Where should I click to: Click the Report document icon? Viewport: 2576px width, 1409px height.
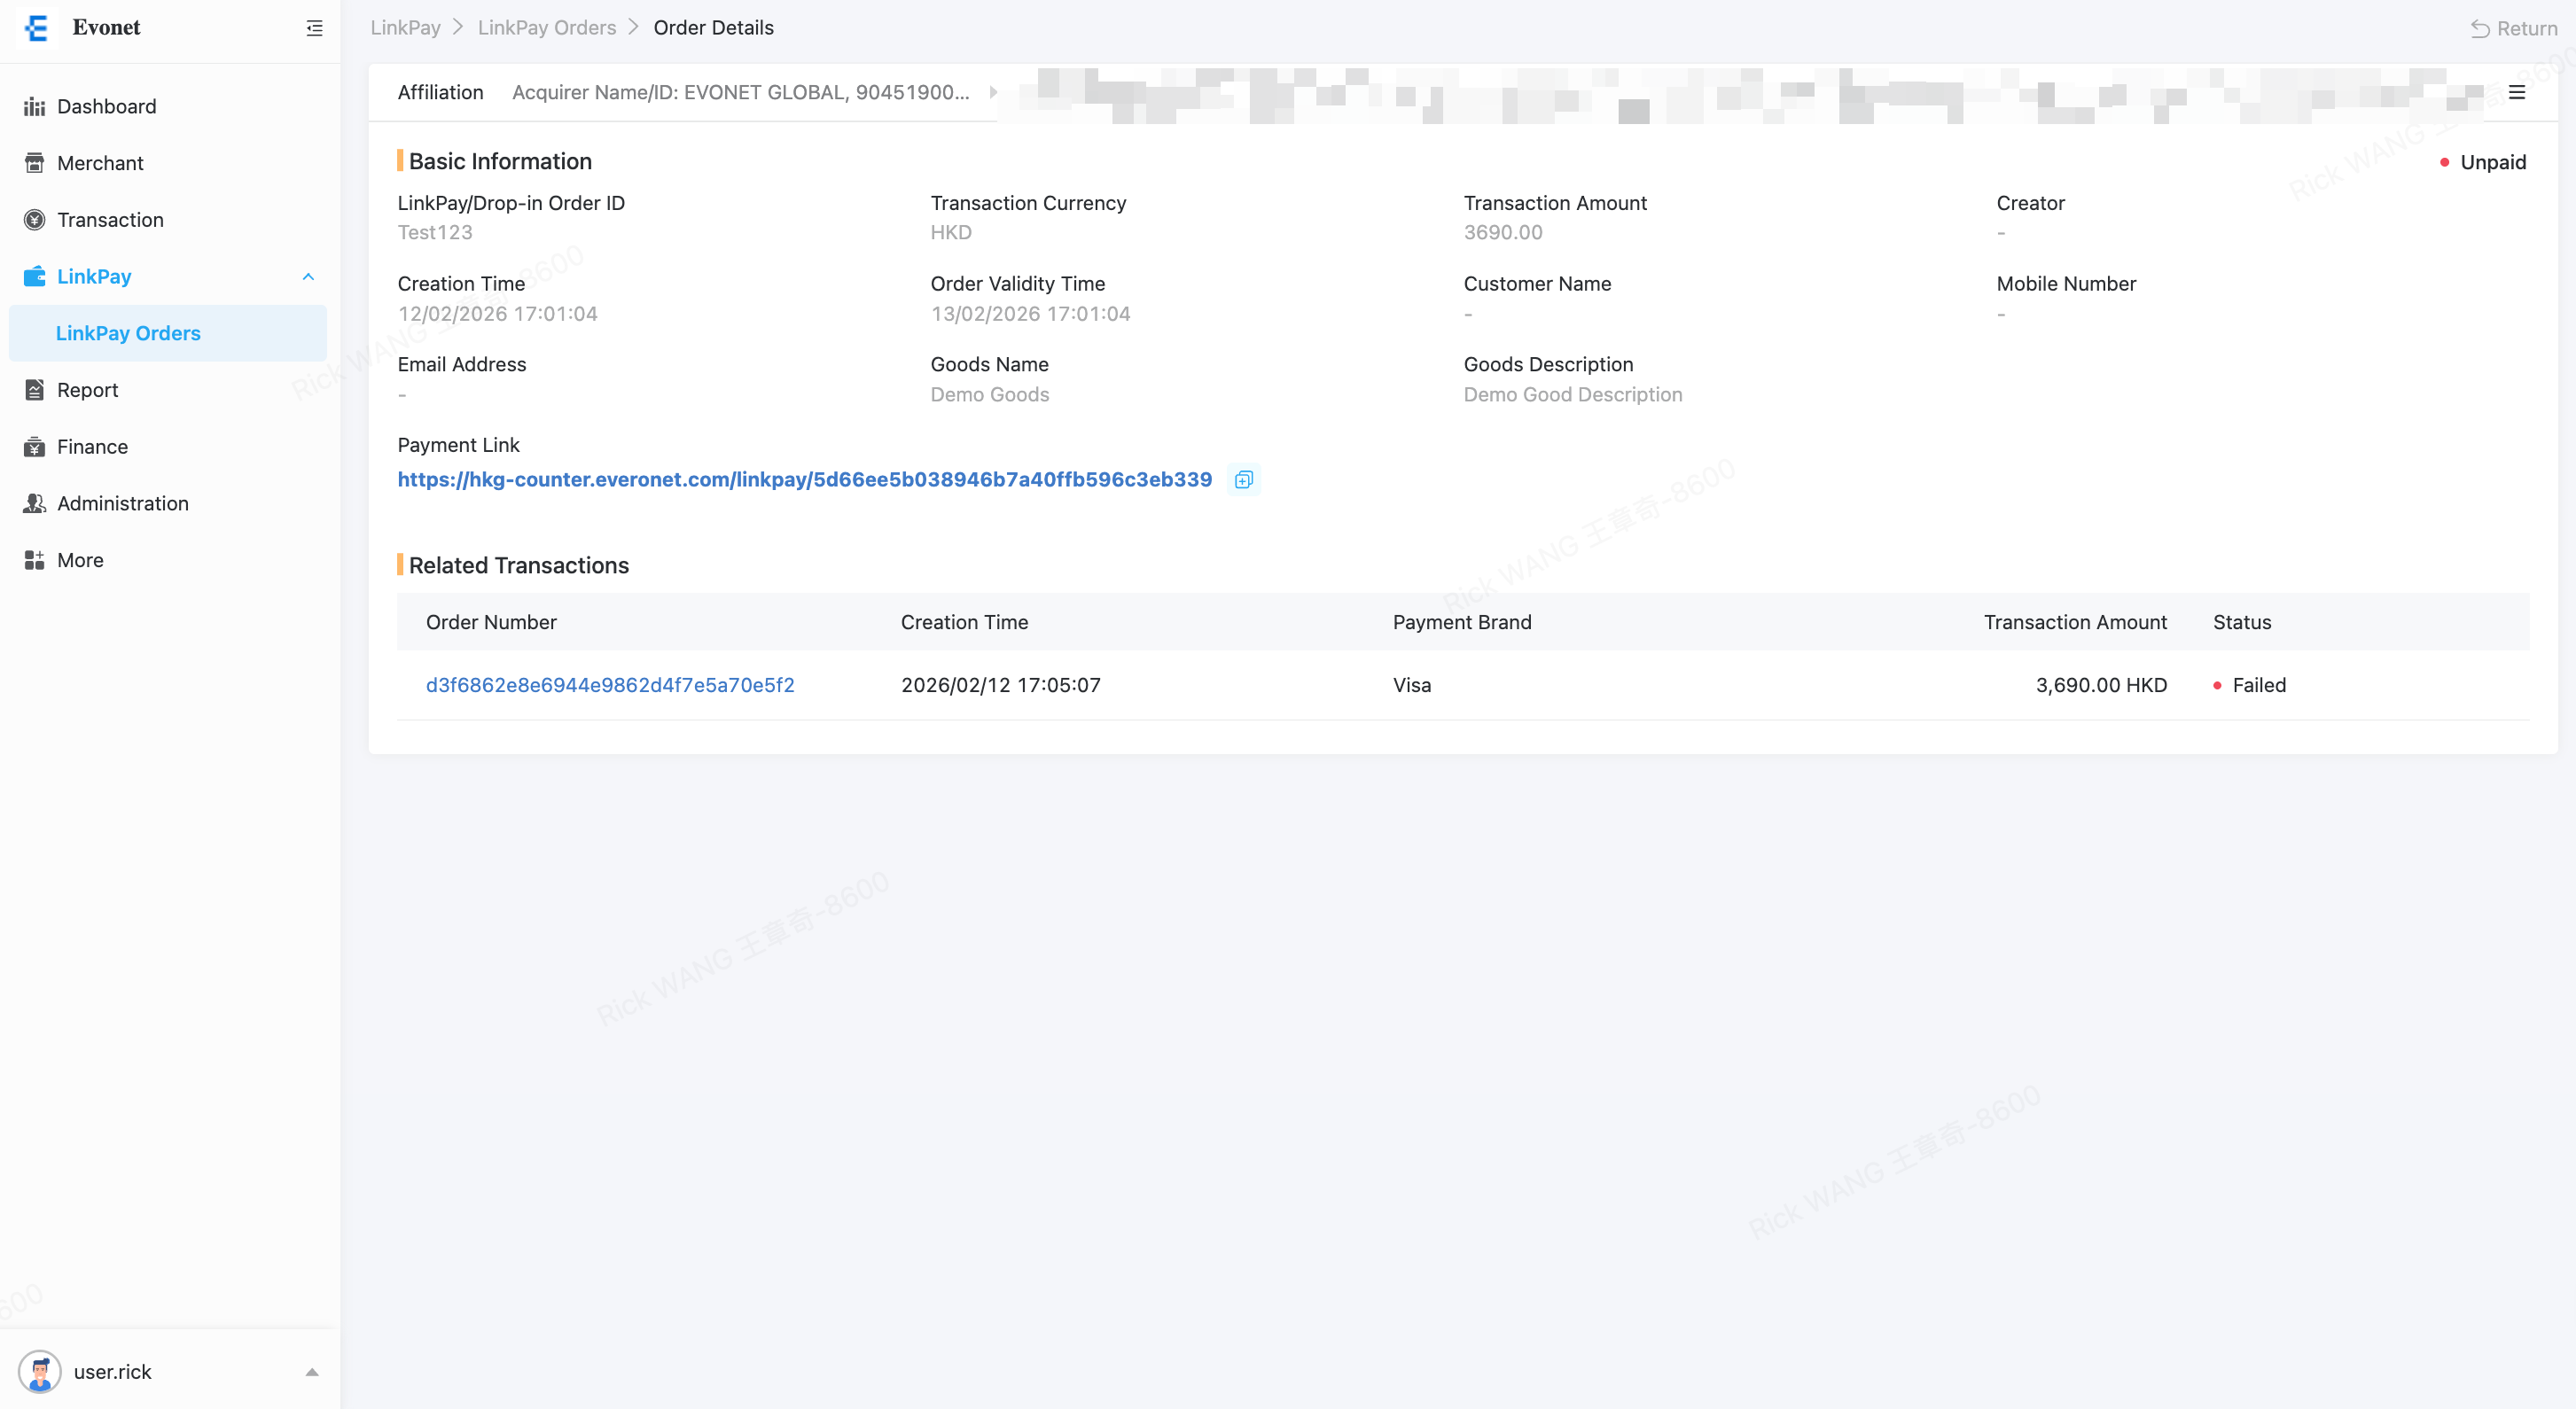(34, 390)
